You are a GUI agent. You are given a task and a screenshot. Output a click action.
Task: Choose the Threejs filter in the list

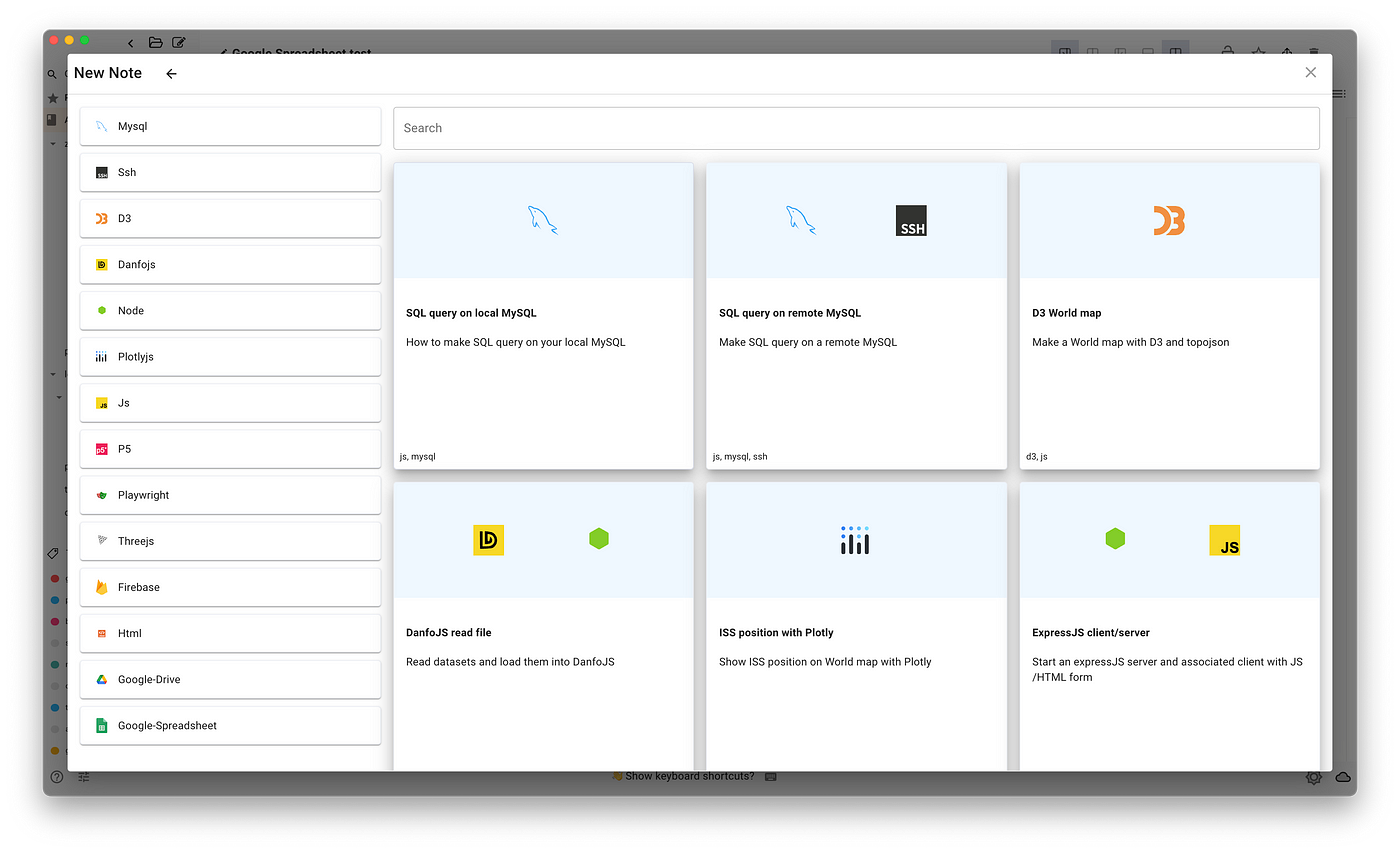(230, 541)
